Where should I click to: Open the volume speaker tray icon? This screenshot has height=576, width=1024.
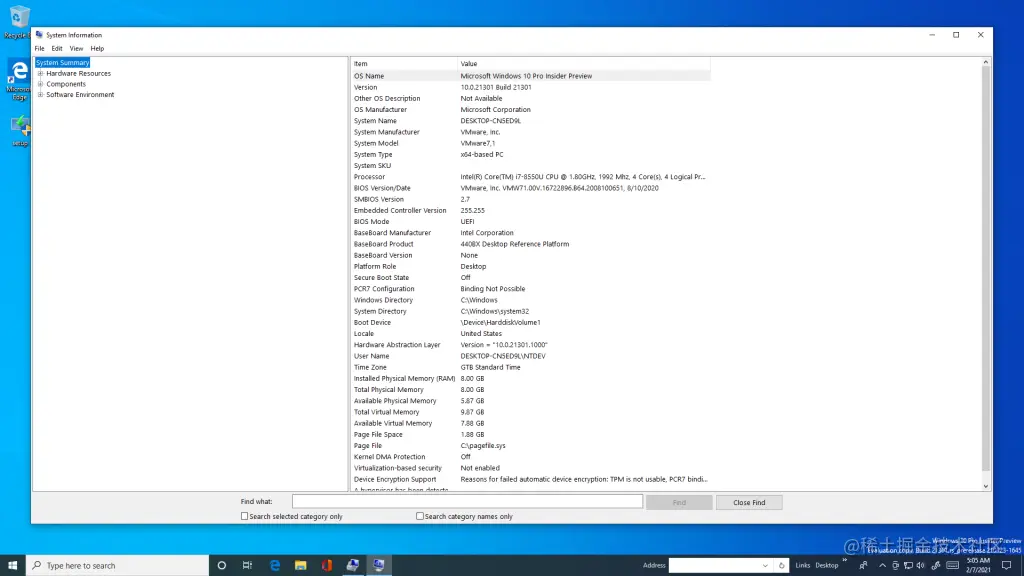[921, 566]
